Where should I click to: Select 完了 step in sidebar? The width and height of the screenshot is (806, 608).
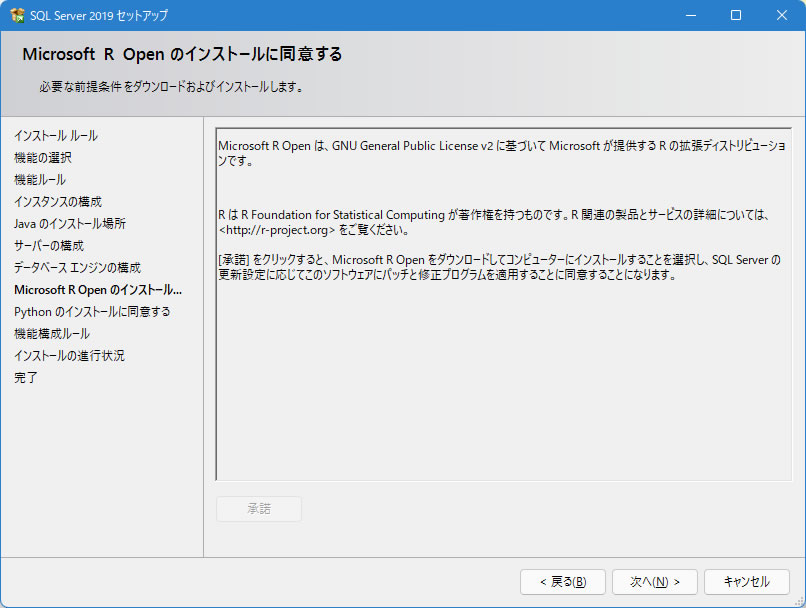click(26, 377)
